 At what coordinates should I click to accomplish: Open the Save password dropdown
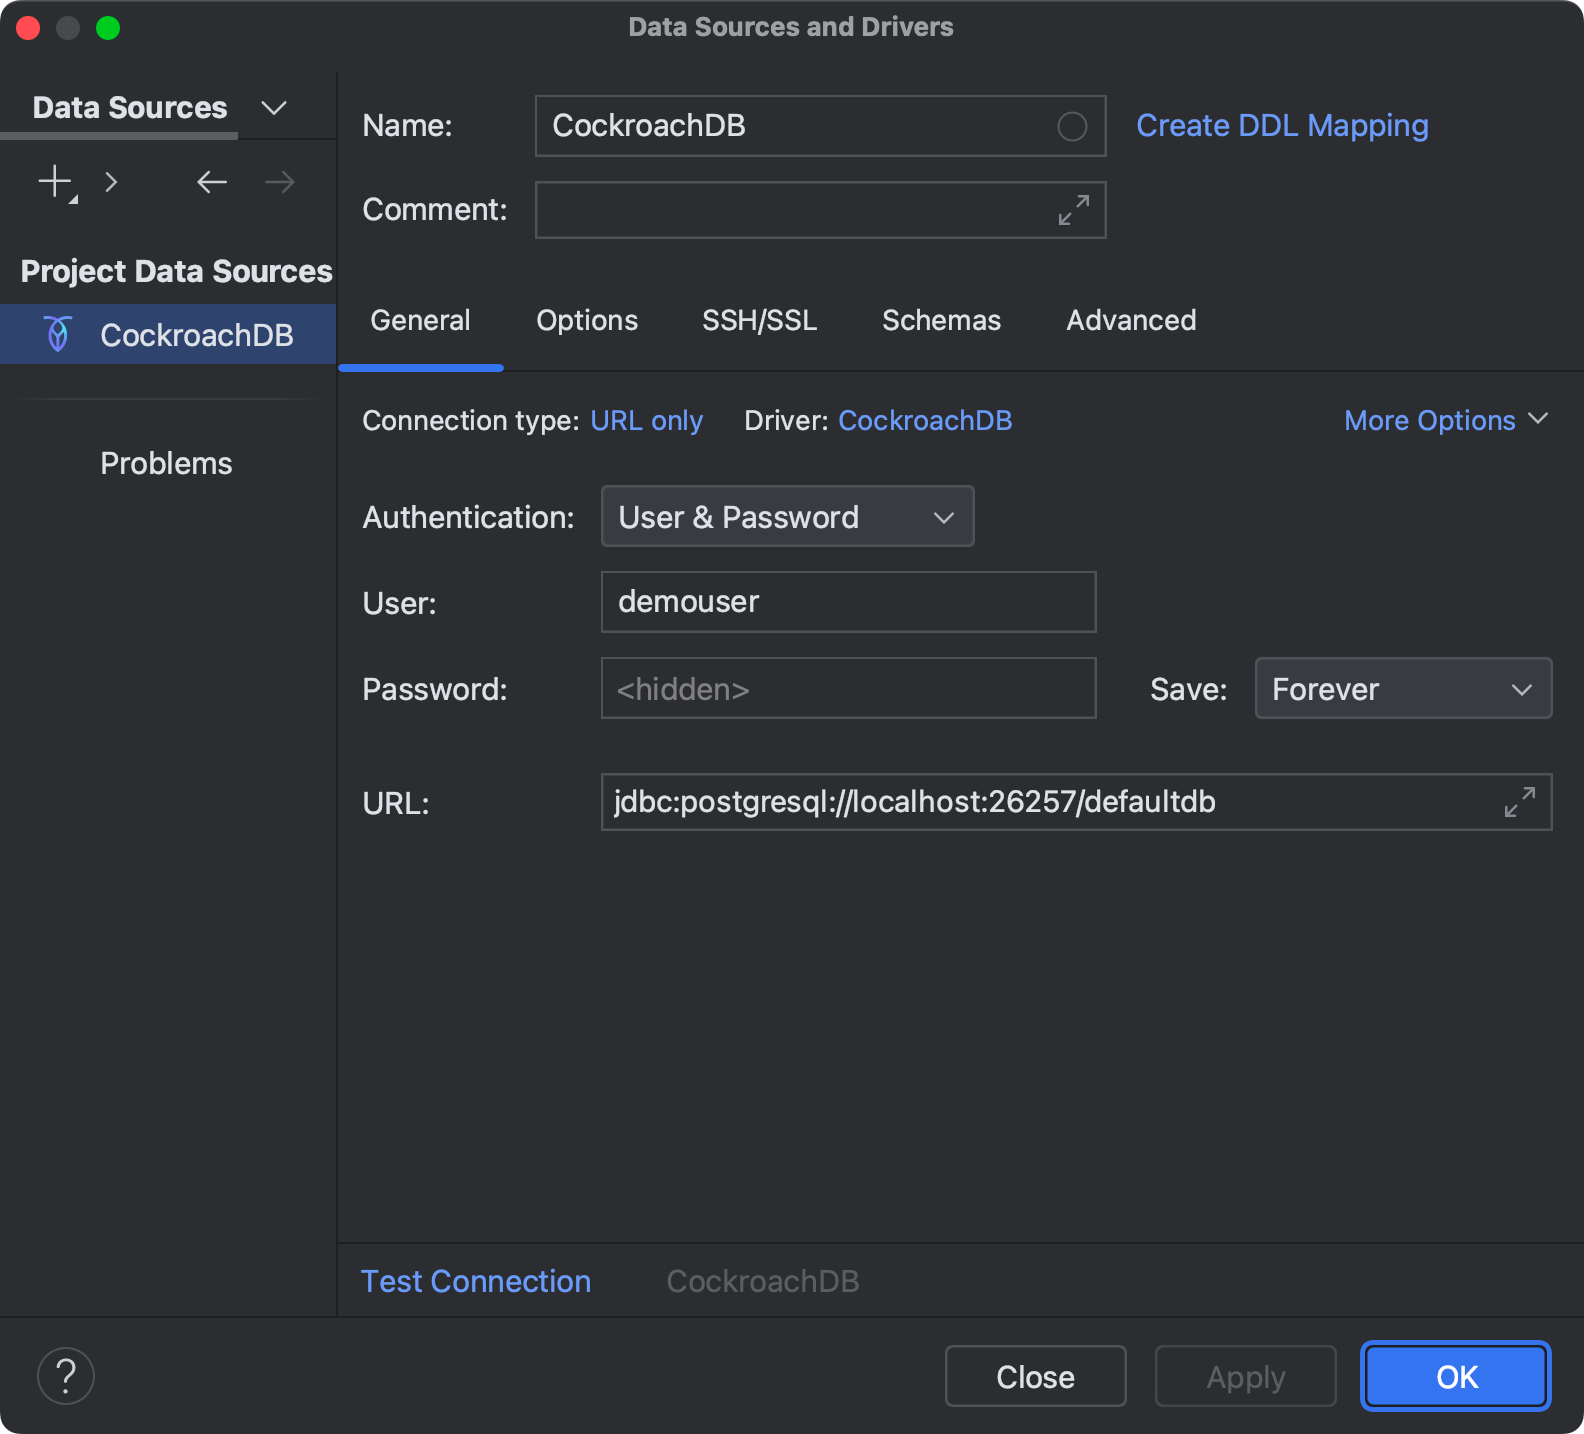[x=1402, y=689]
